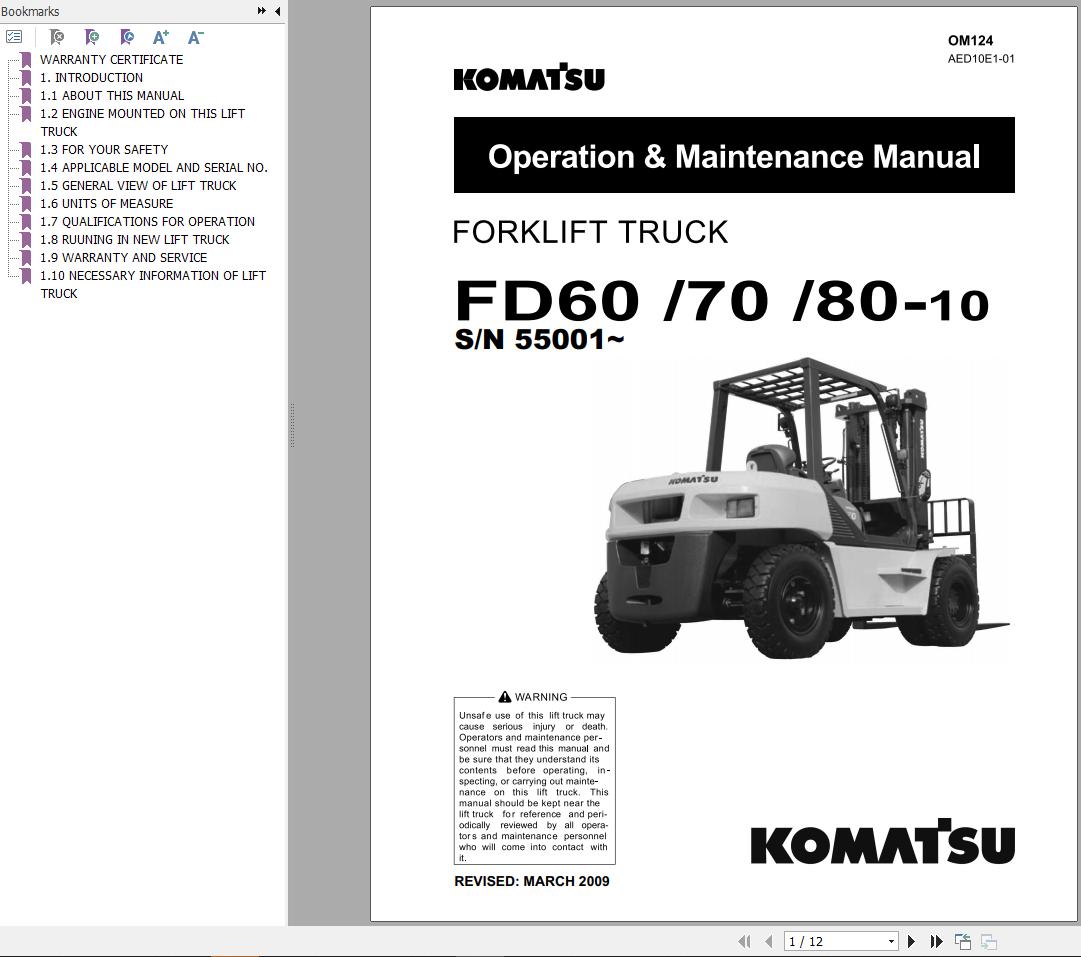Advance to the next page
The width and height of the screenshot is (1081, 957).
click(911, 941)
